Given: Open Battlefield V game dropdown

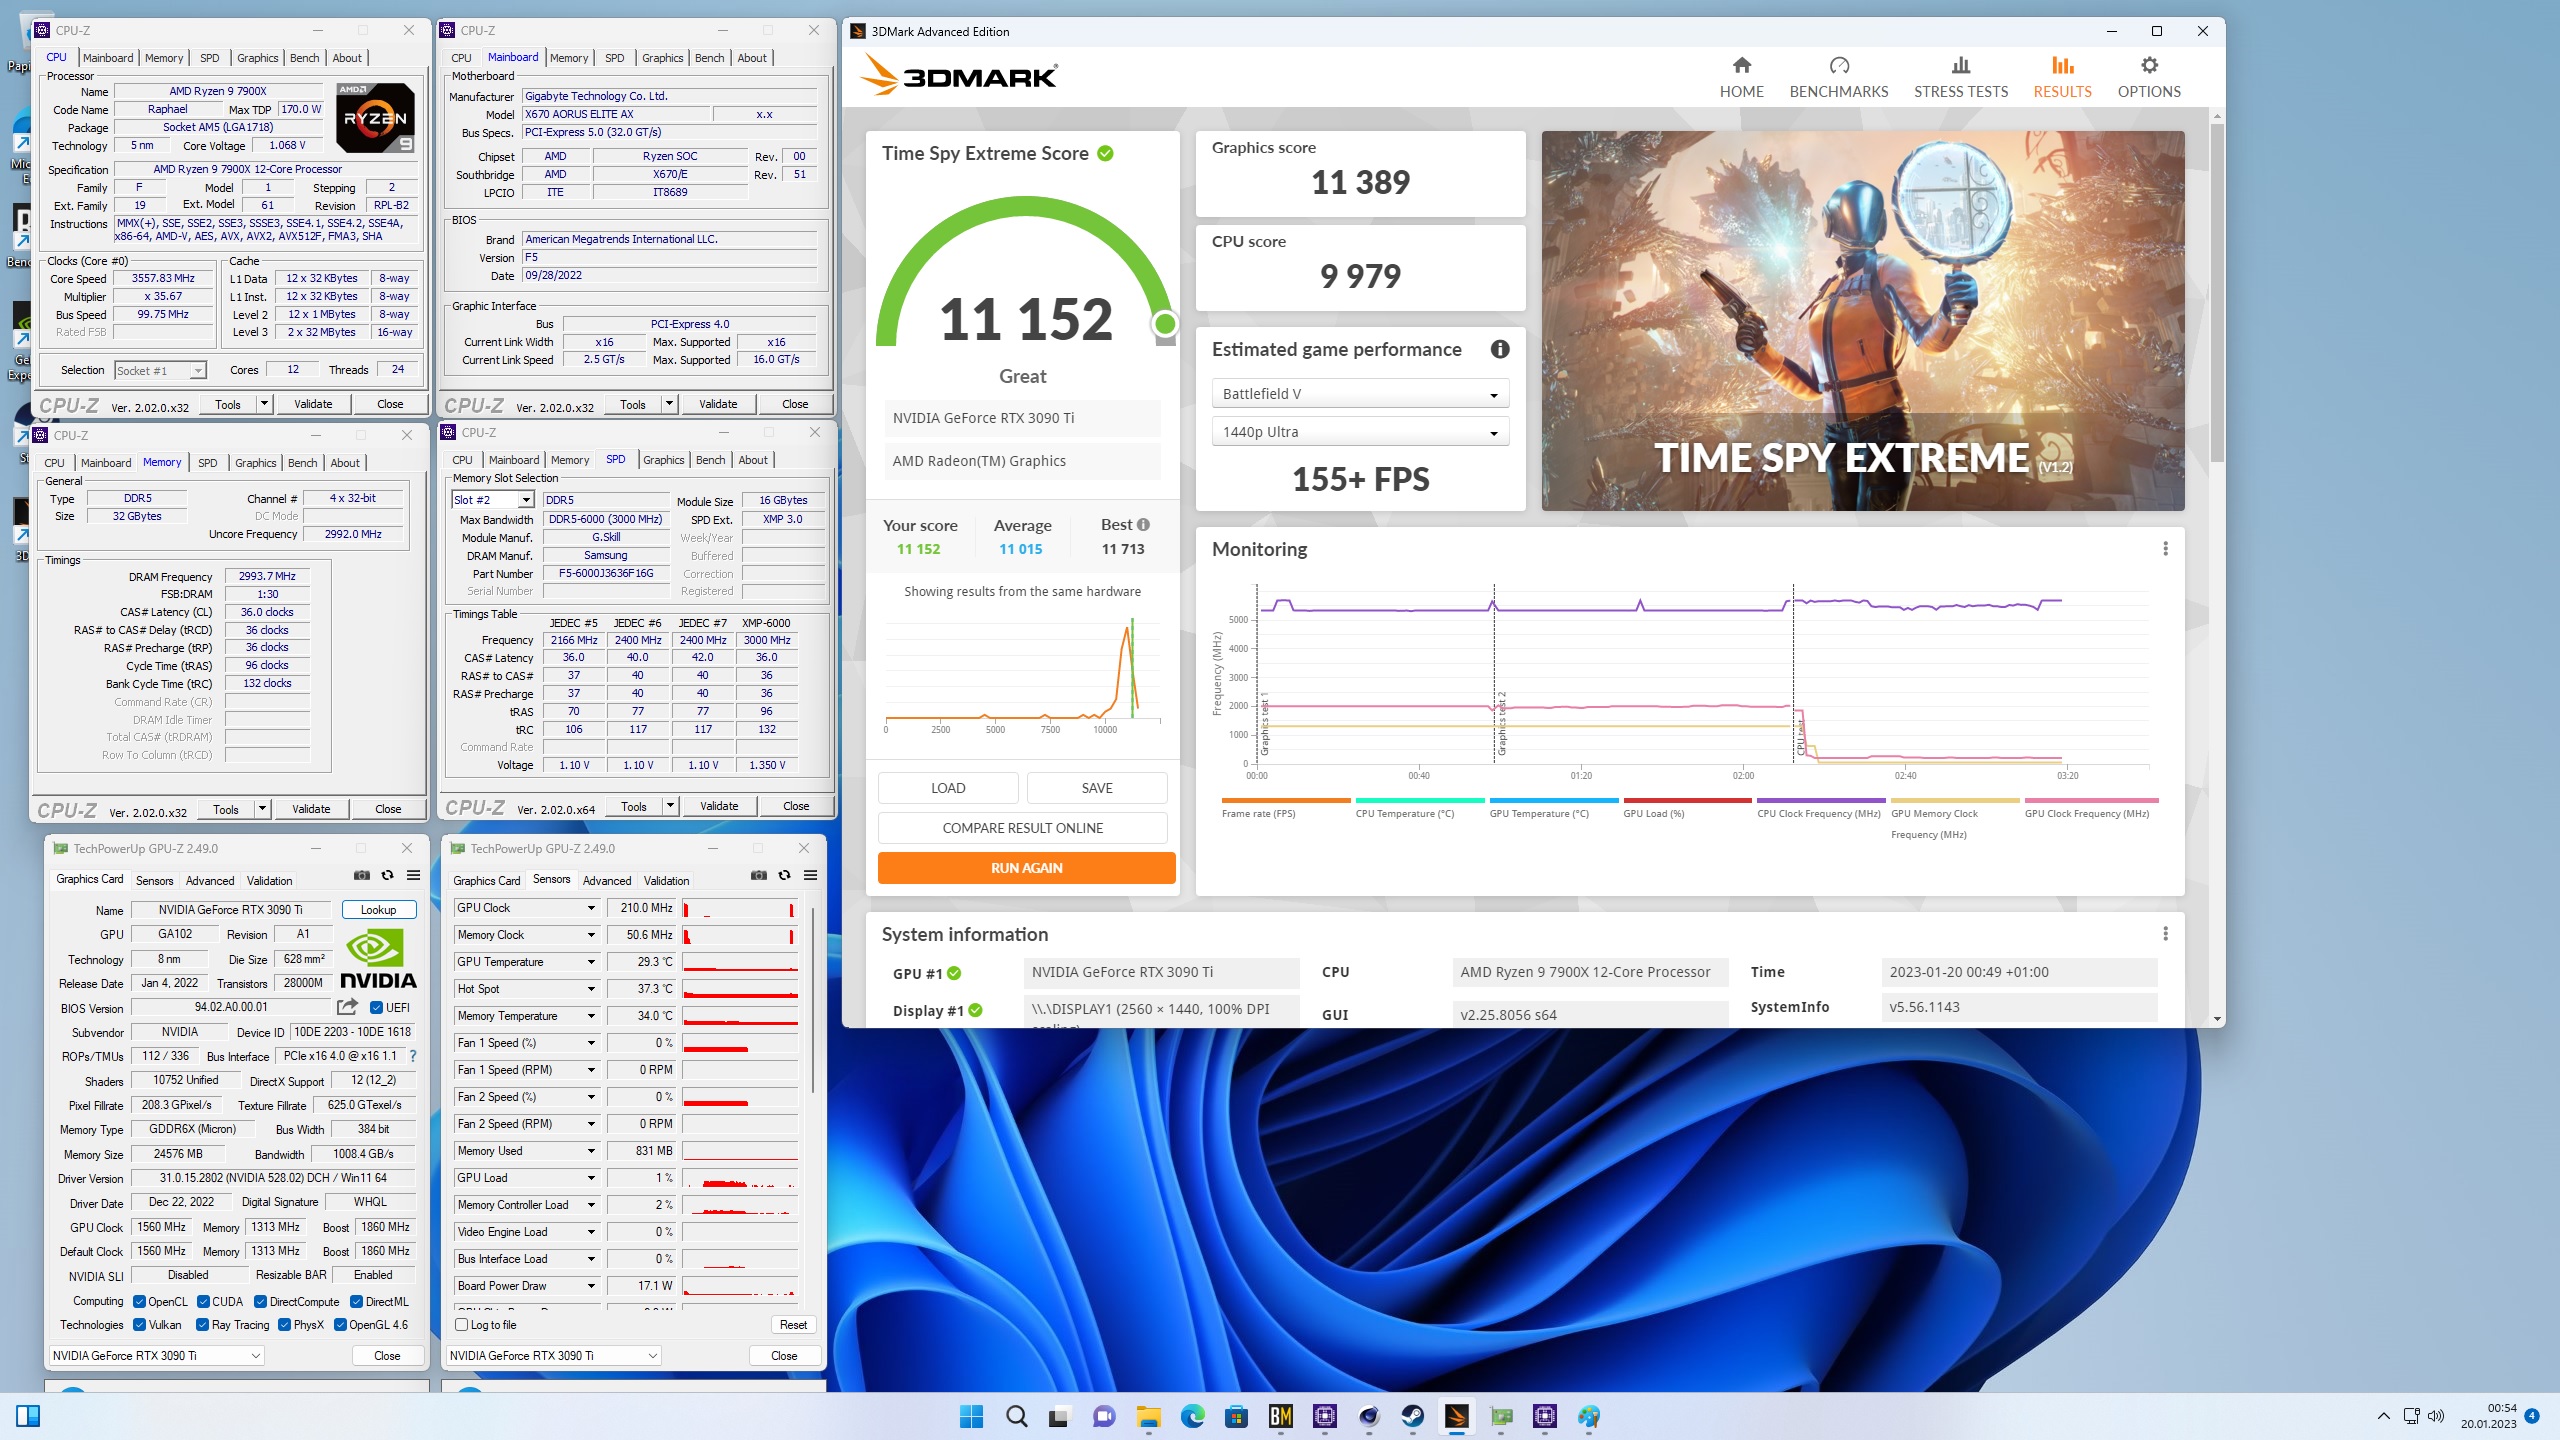Looking at the screenshot, I should tap(1360, 394).
